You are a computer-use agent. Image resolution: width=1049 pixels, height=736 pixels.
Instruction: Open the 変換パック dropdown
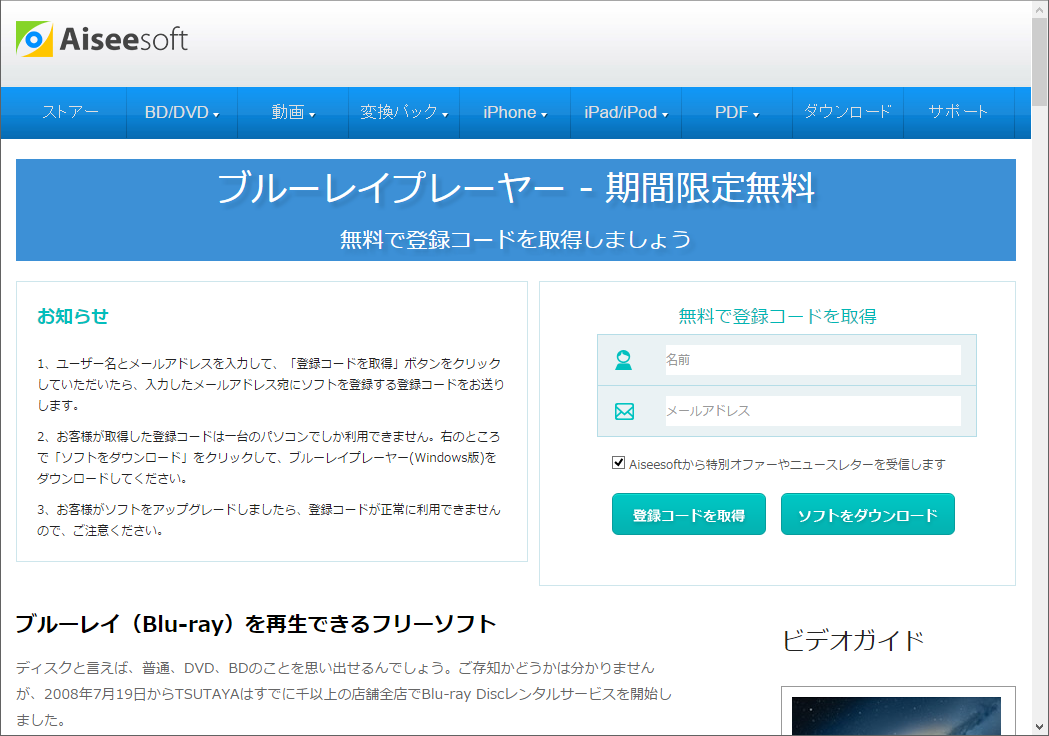click(x=402, y=112)
